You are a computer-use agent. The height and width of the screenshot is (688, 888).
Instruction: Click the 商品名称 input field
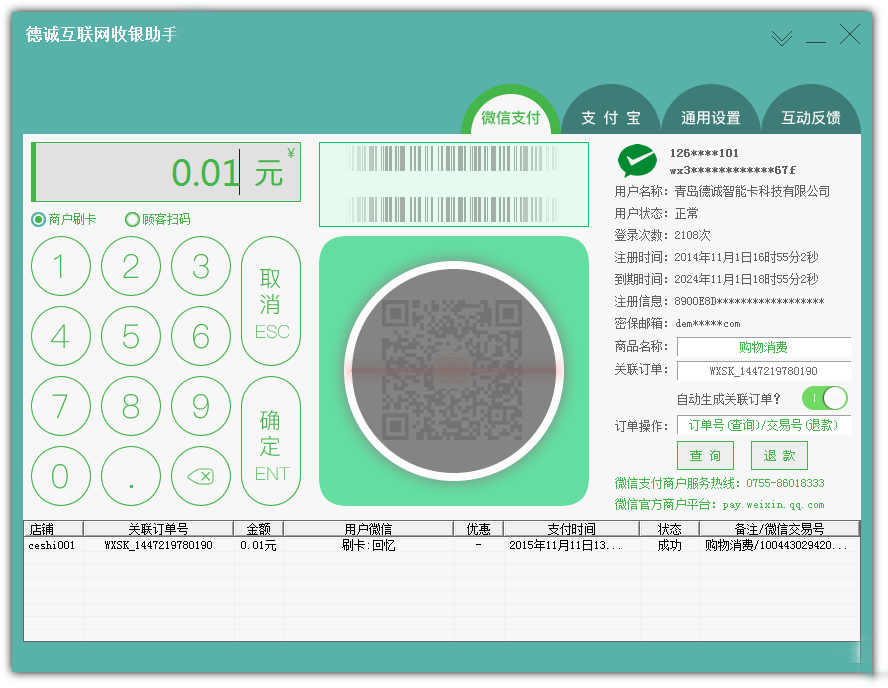click(x=763, y=347)
